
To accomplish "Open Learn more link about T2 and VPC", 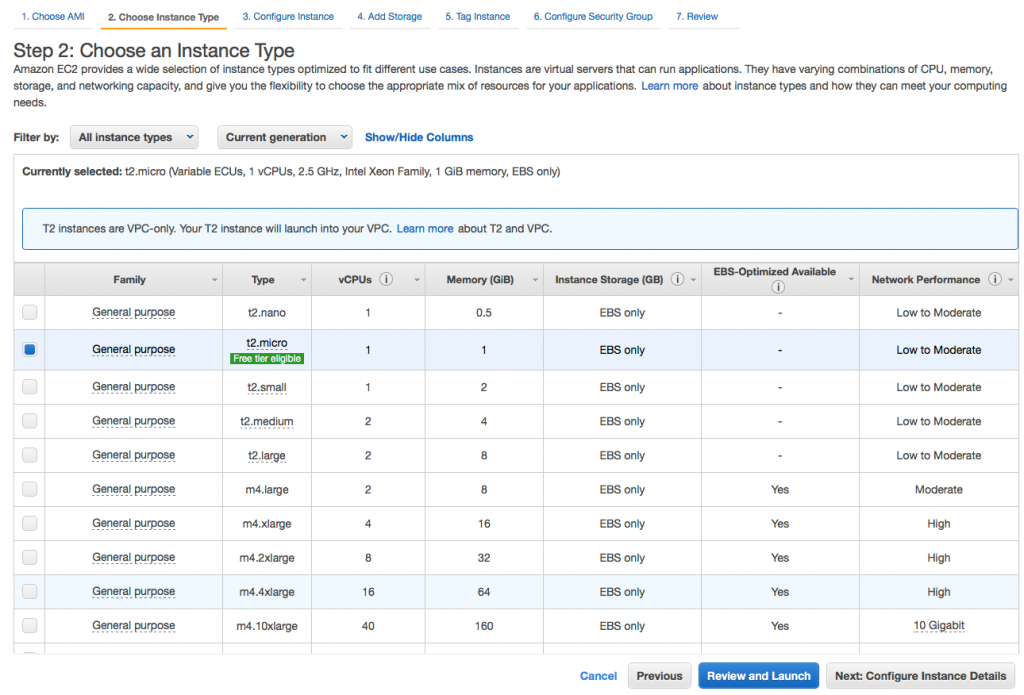I will click(424, 229).
